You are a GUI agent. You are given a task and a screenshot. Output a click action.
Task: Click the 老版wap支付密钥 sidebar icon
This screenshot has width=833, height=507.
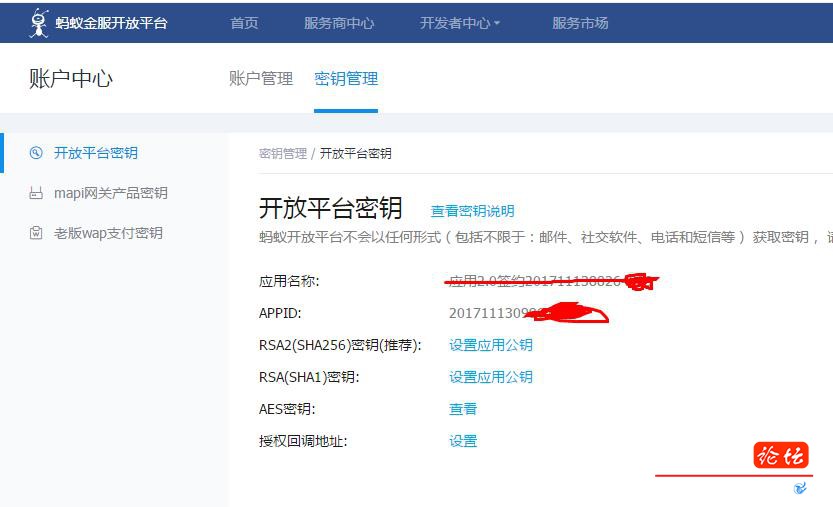tap(36, 233)
